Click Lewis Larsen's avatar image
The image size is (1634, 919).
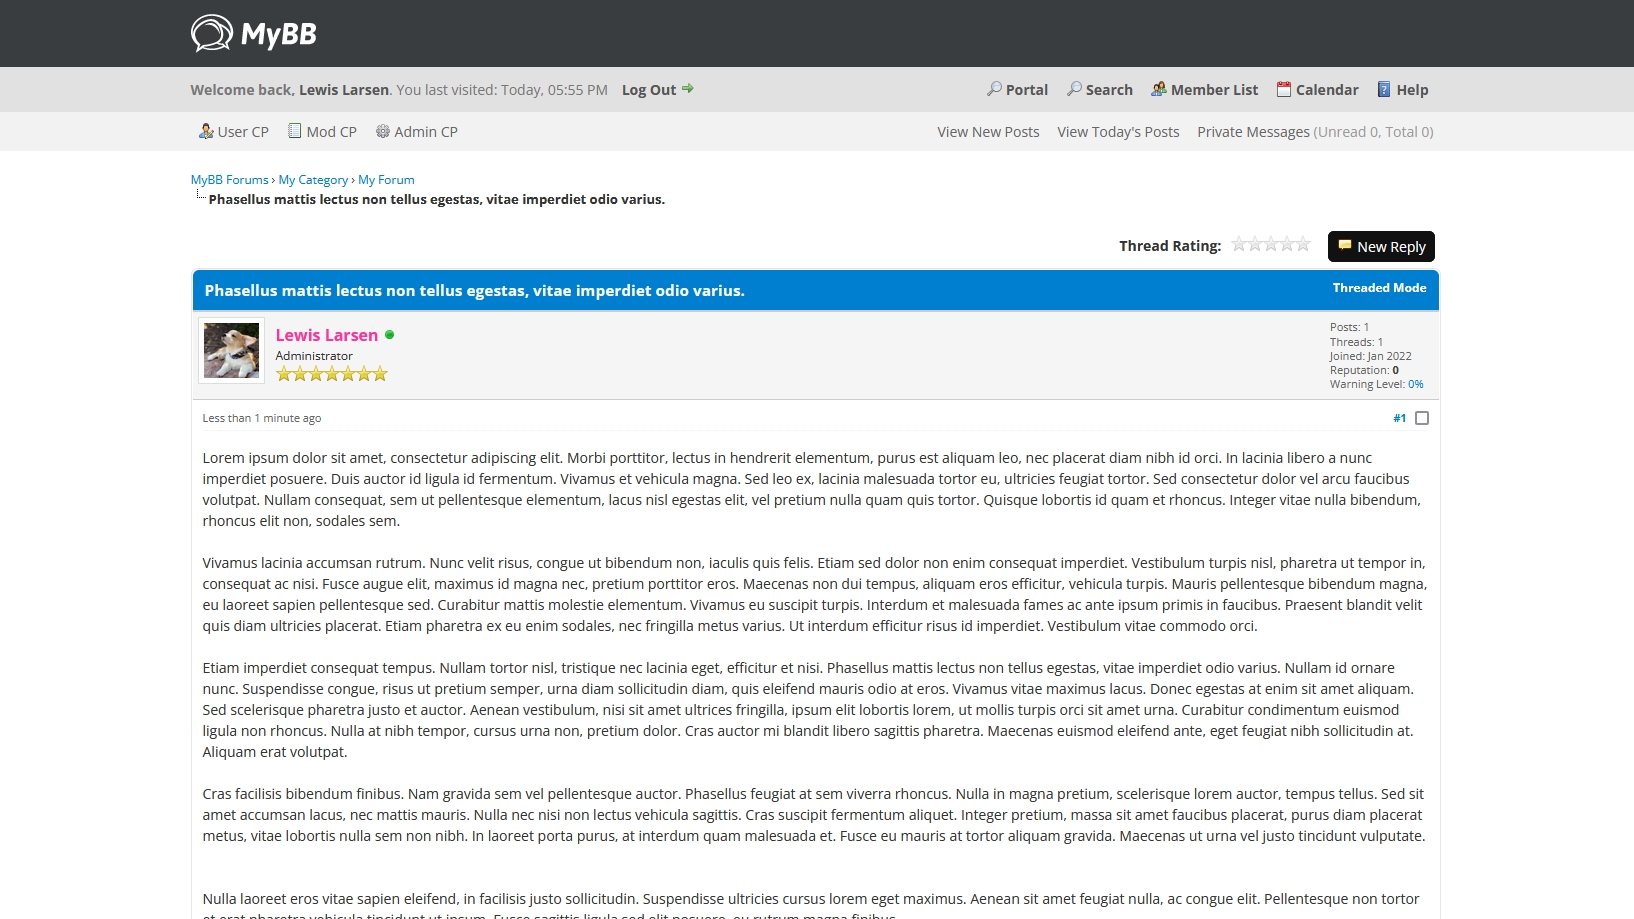231,350
